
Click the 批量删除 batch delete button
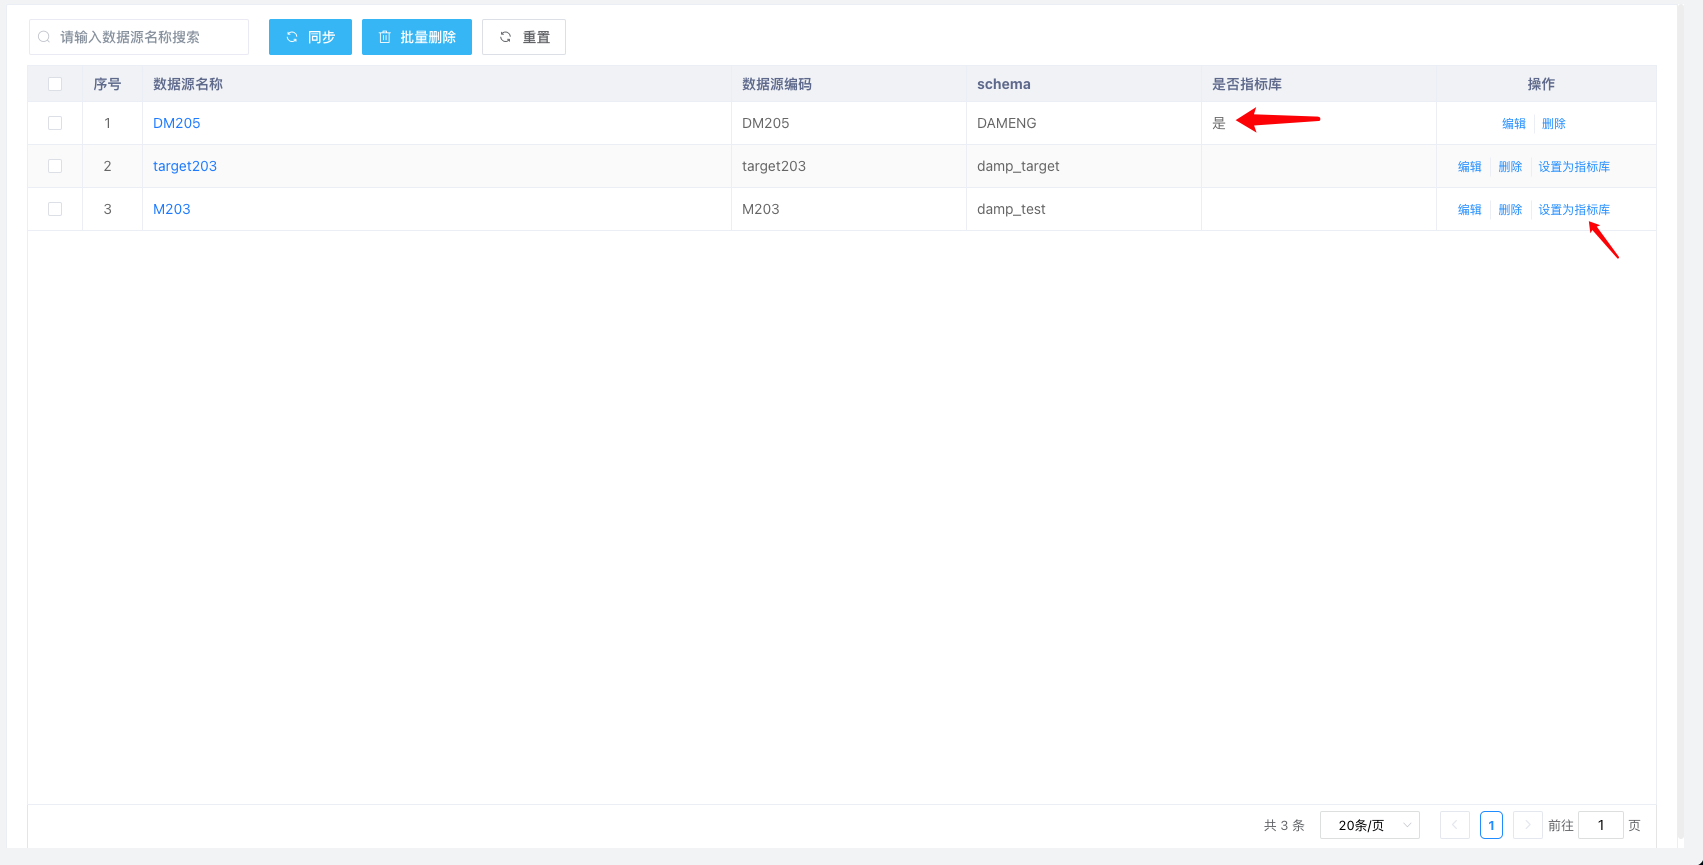point(417,37)
